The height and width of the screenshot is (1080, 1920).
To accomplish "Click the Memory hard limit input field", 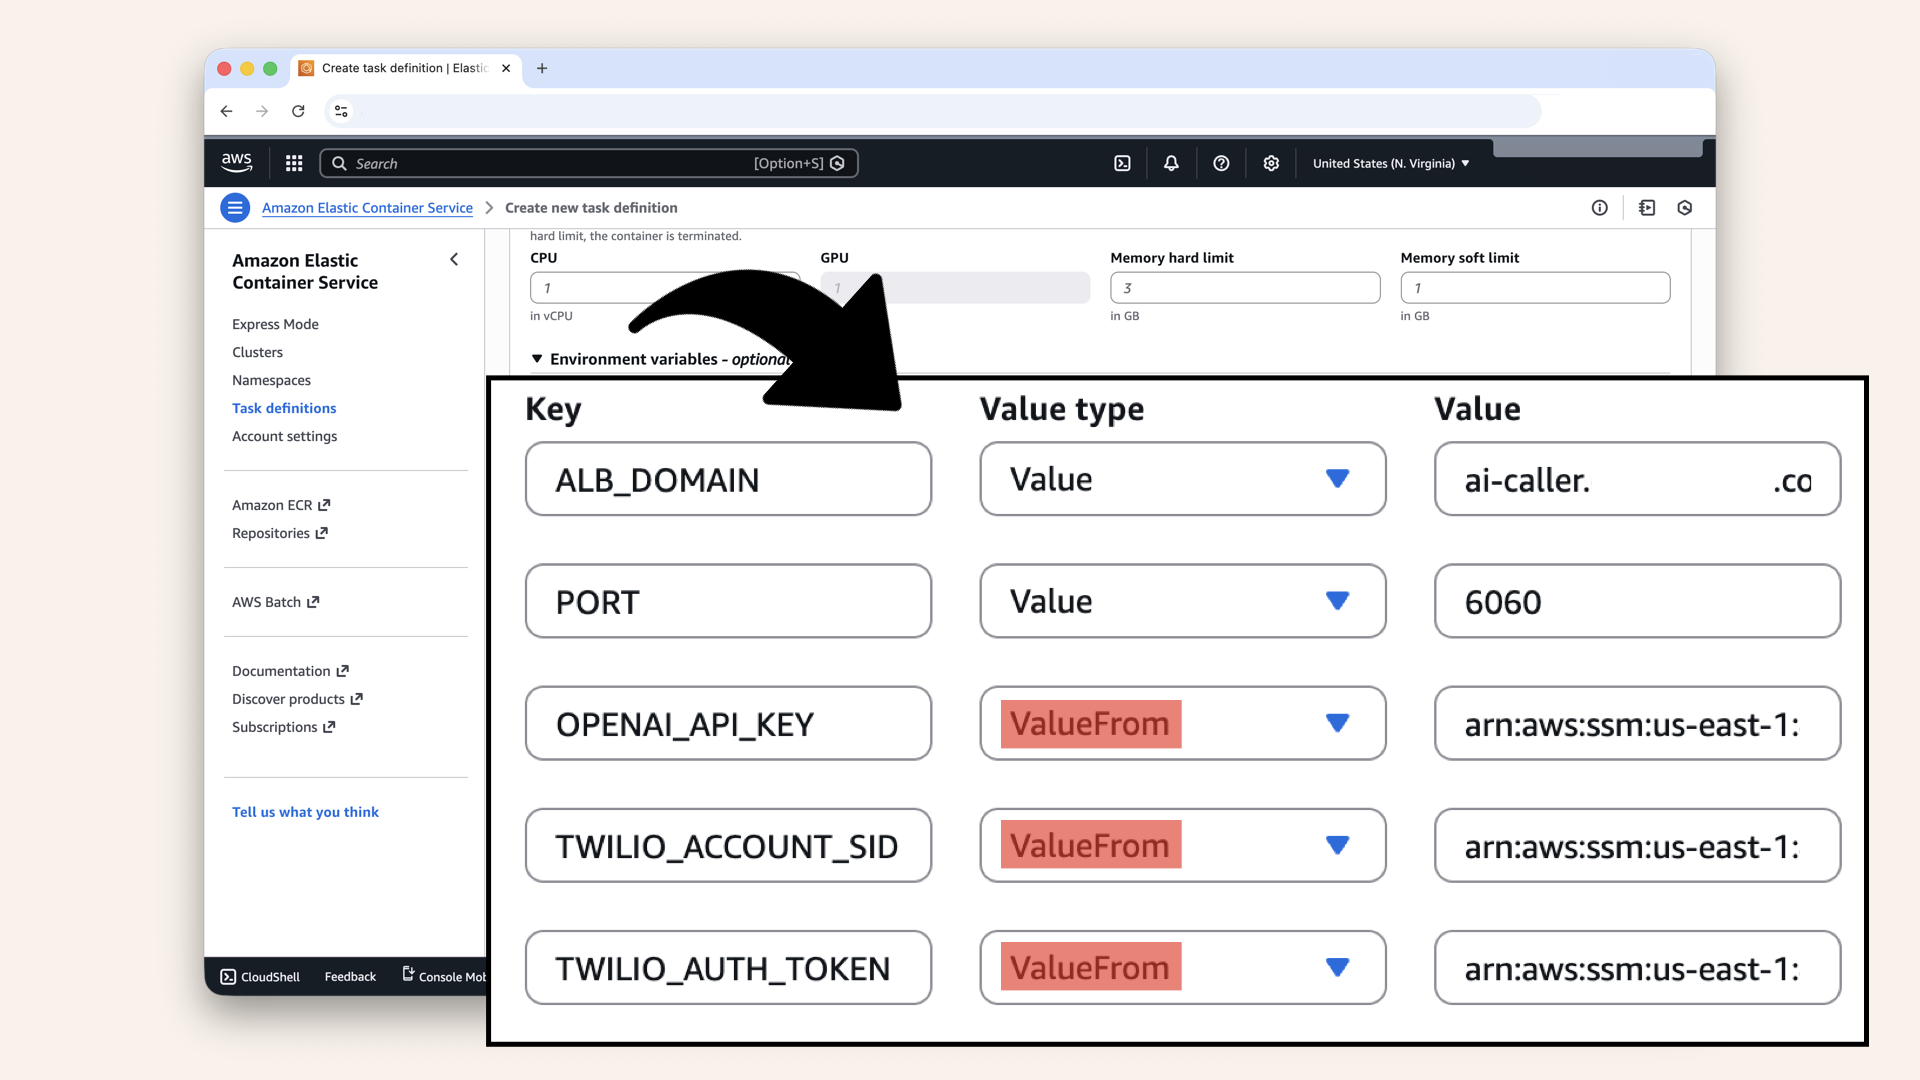I will [x=1244, y=288].
